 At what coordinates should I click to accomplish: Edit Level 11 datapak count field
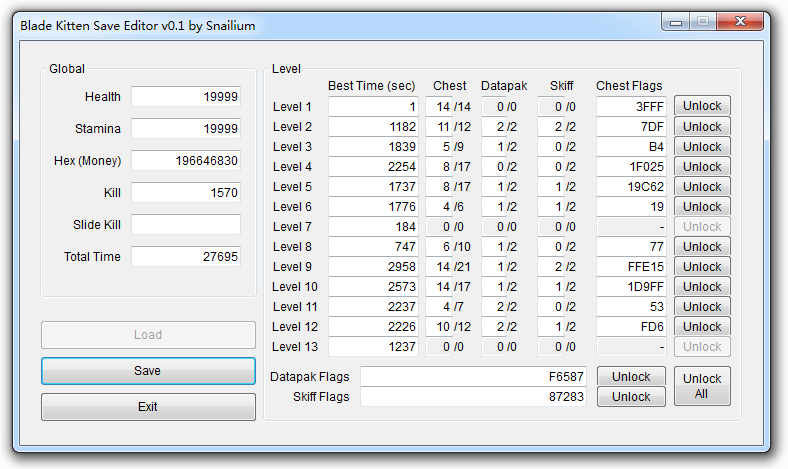pyautogui.click(x=494, y=307)
